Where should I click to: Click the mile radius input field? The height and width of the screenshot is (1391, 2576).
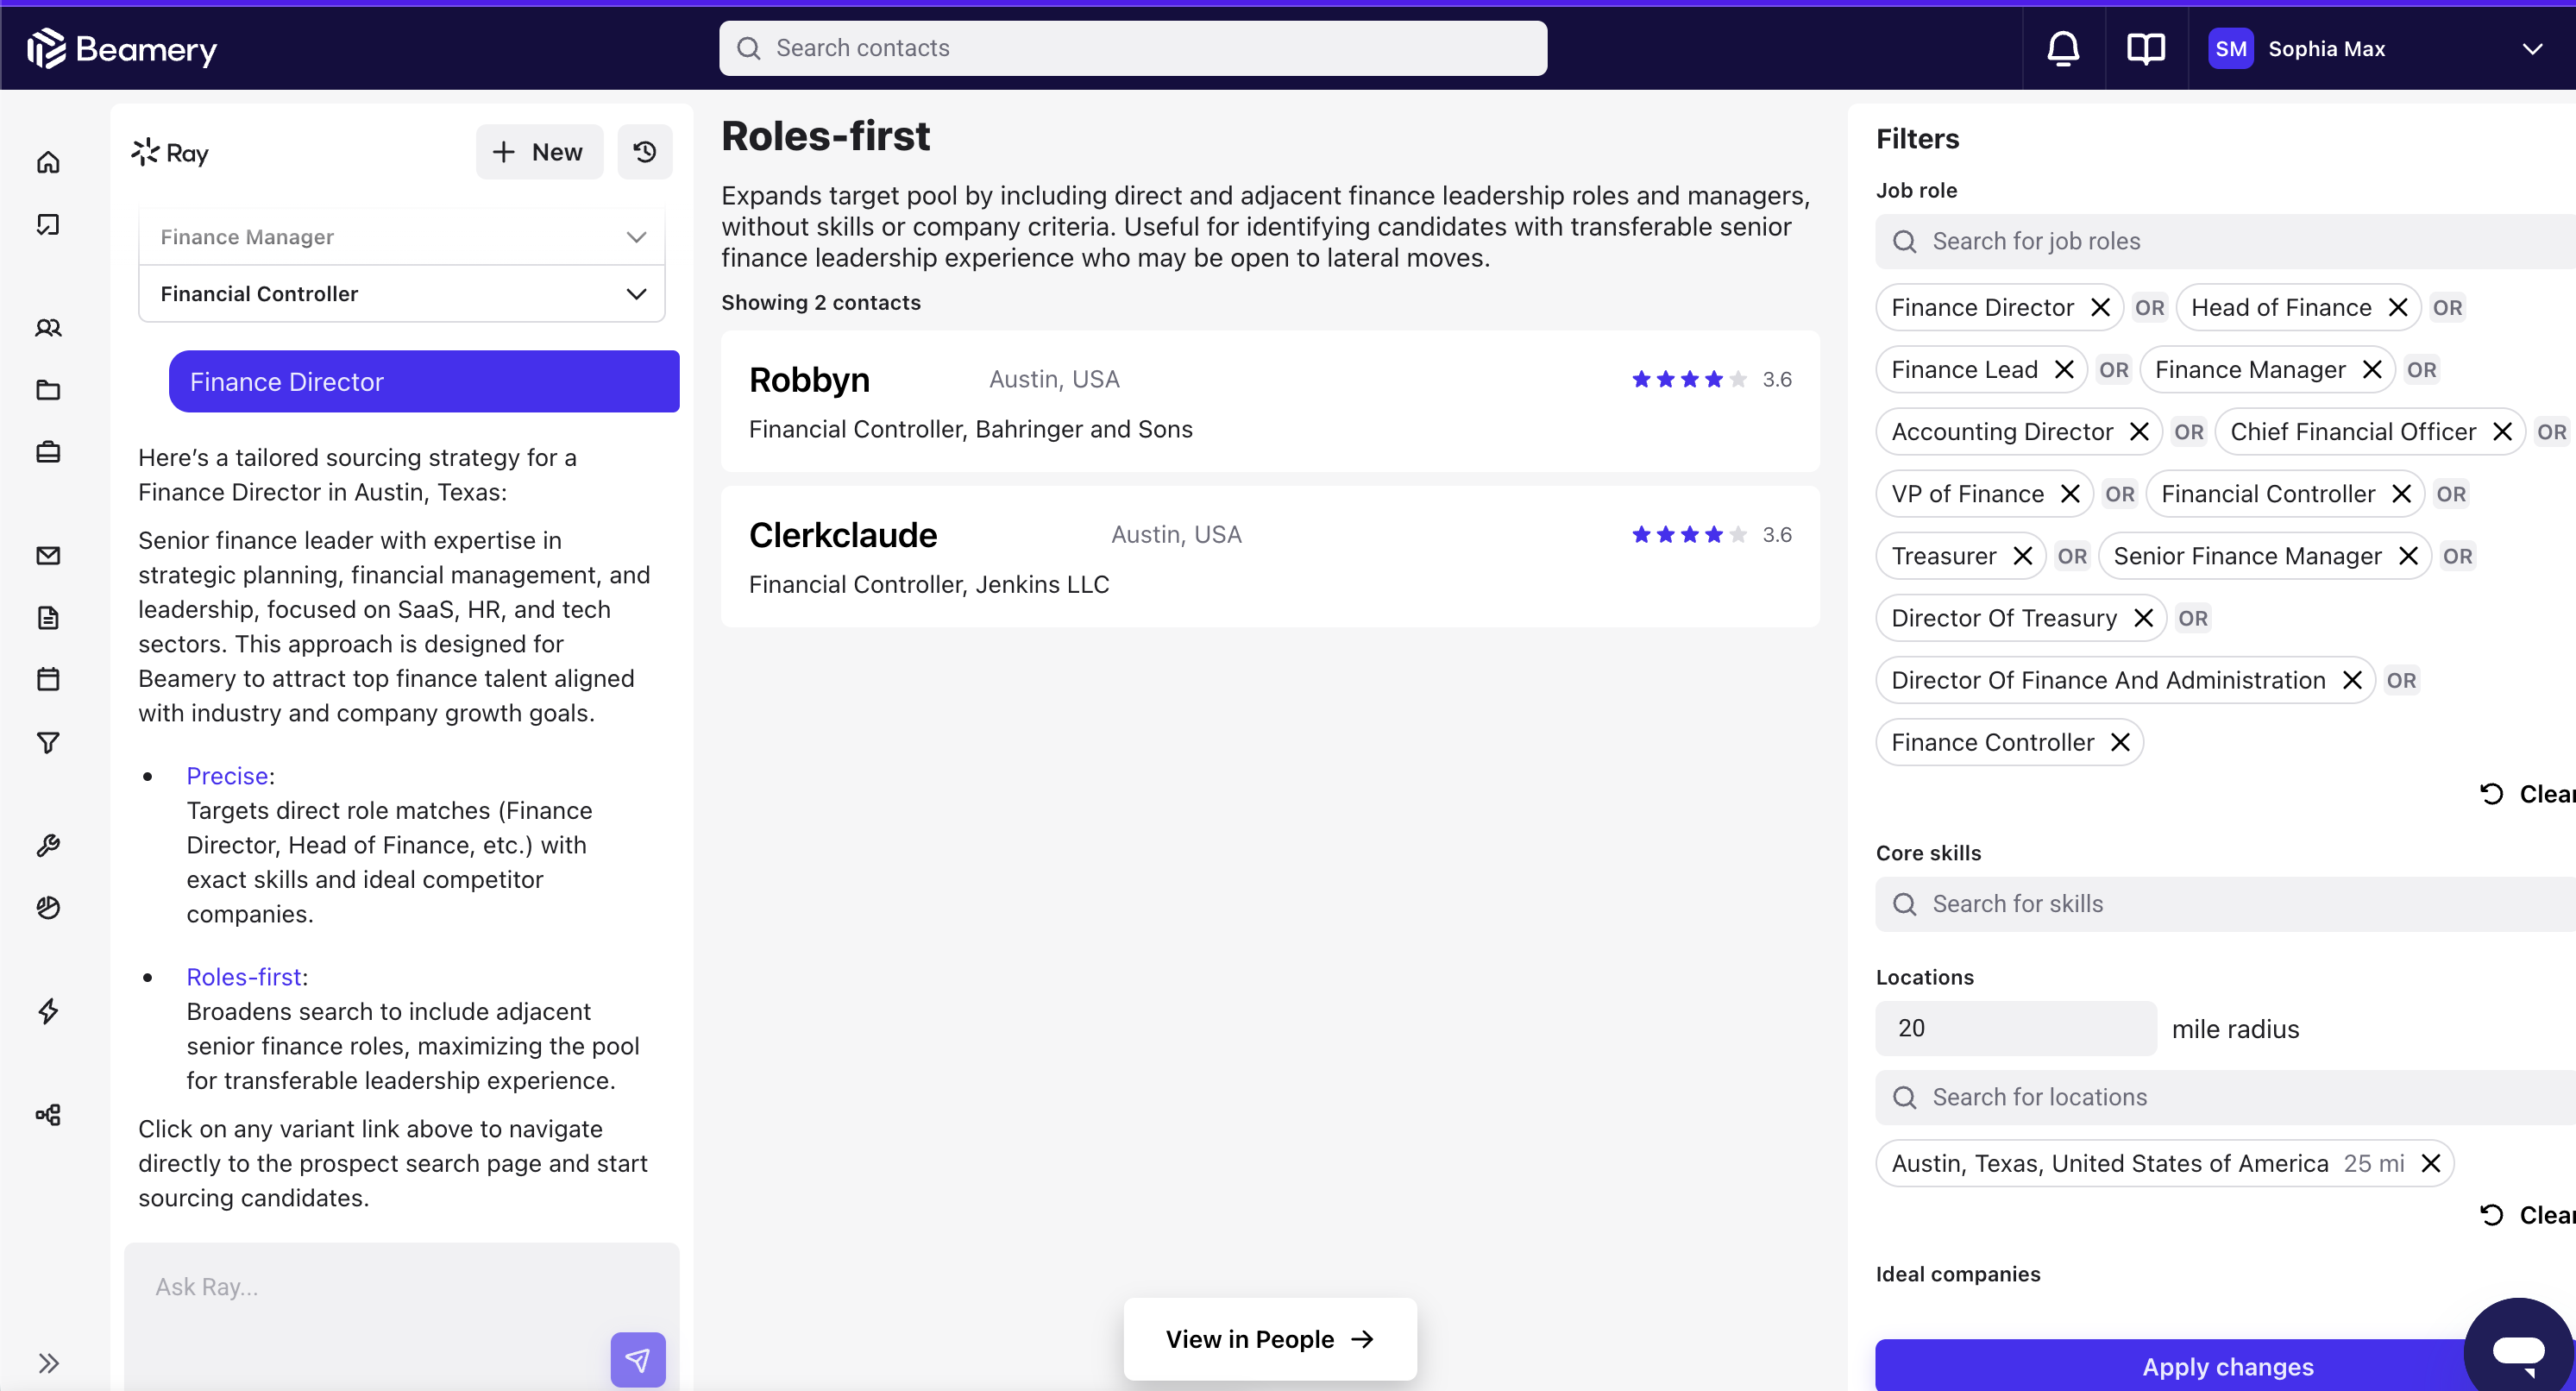click(2014, 1028)
